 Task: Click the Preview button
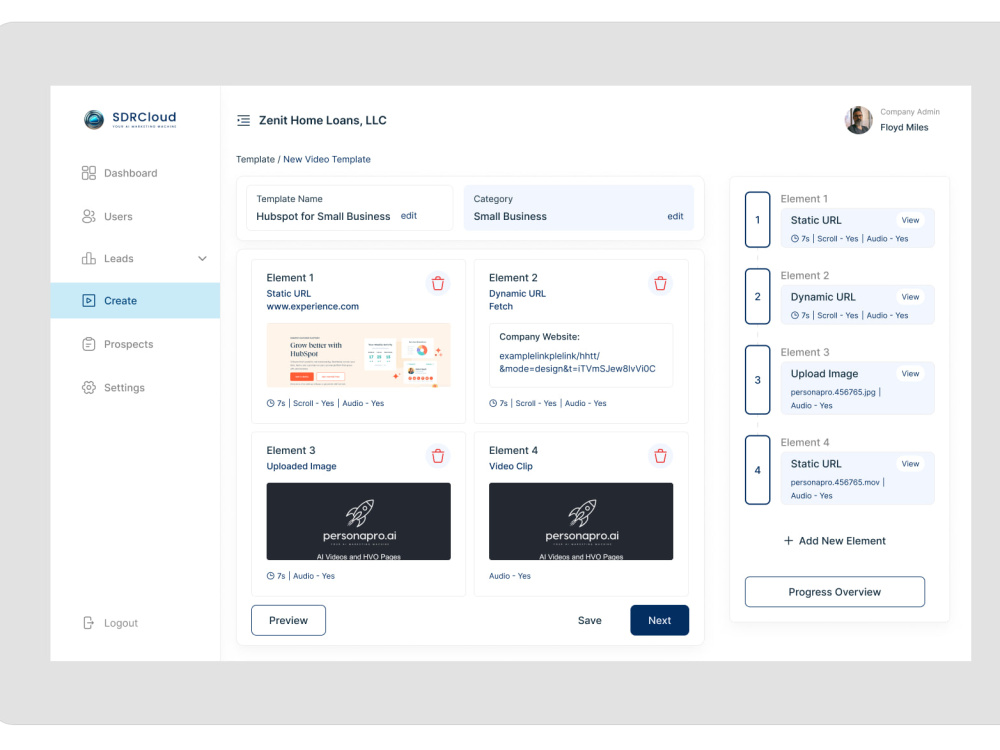click(288, 621)
